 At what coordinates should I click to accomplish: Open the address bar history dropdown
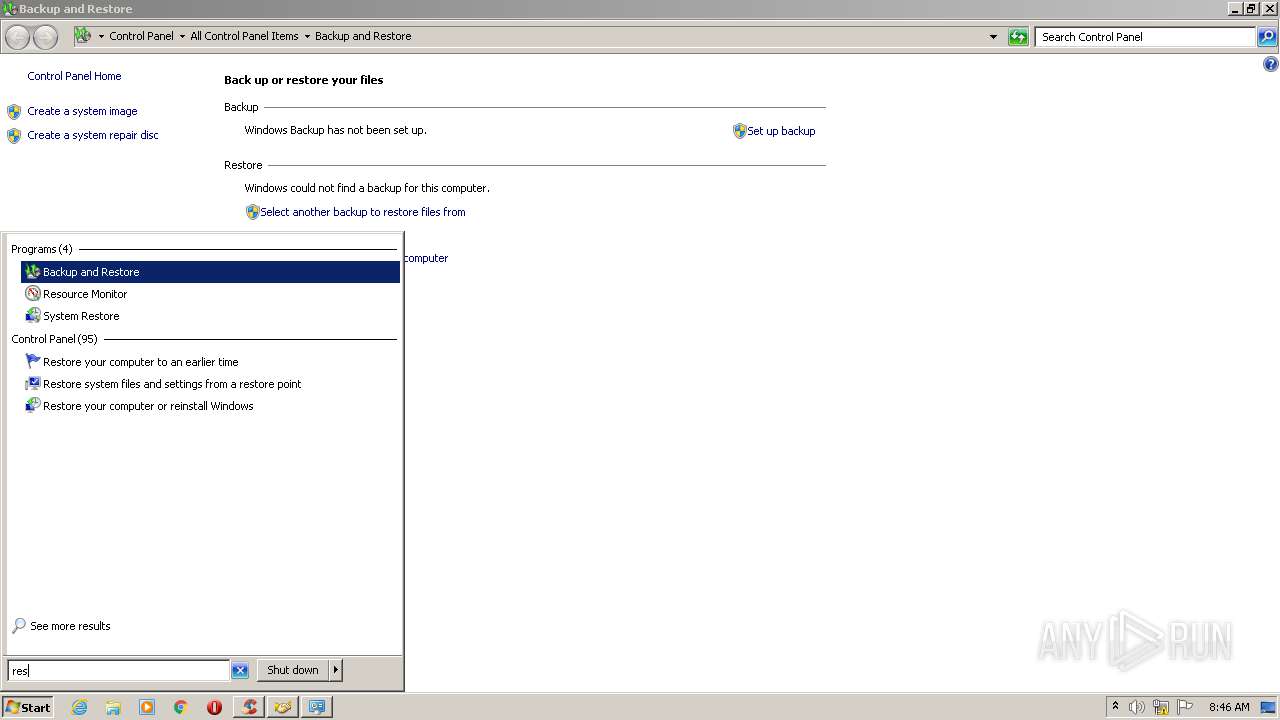[993, 37]
